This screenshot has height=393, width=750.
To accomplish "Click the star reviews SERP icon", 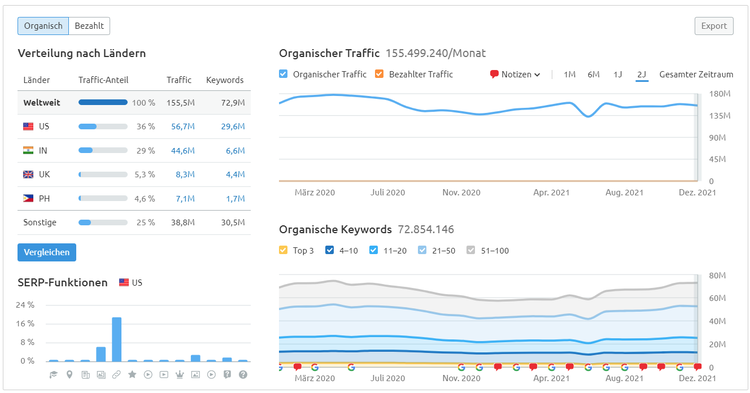I will coord(132,374).
